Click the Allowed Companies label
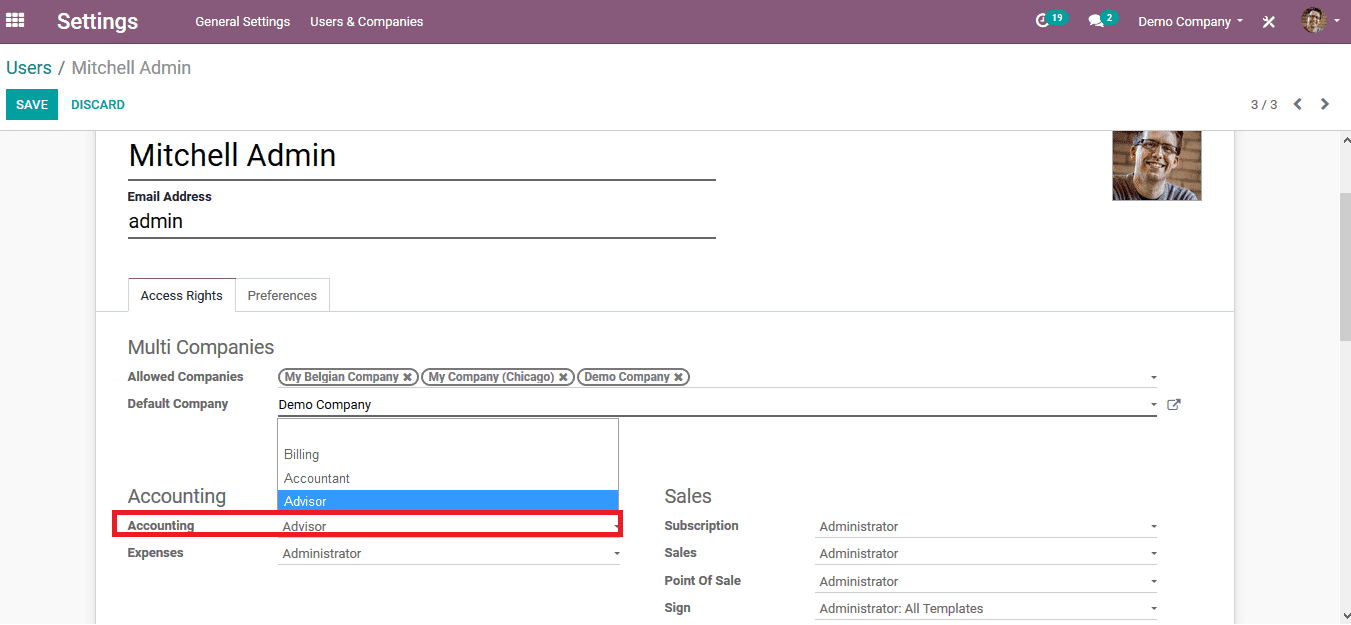The height and width of the screenshot is (625, 1351). point(185,377)
